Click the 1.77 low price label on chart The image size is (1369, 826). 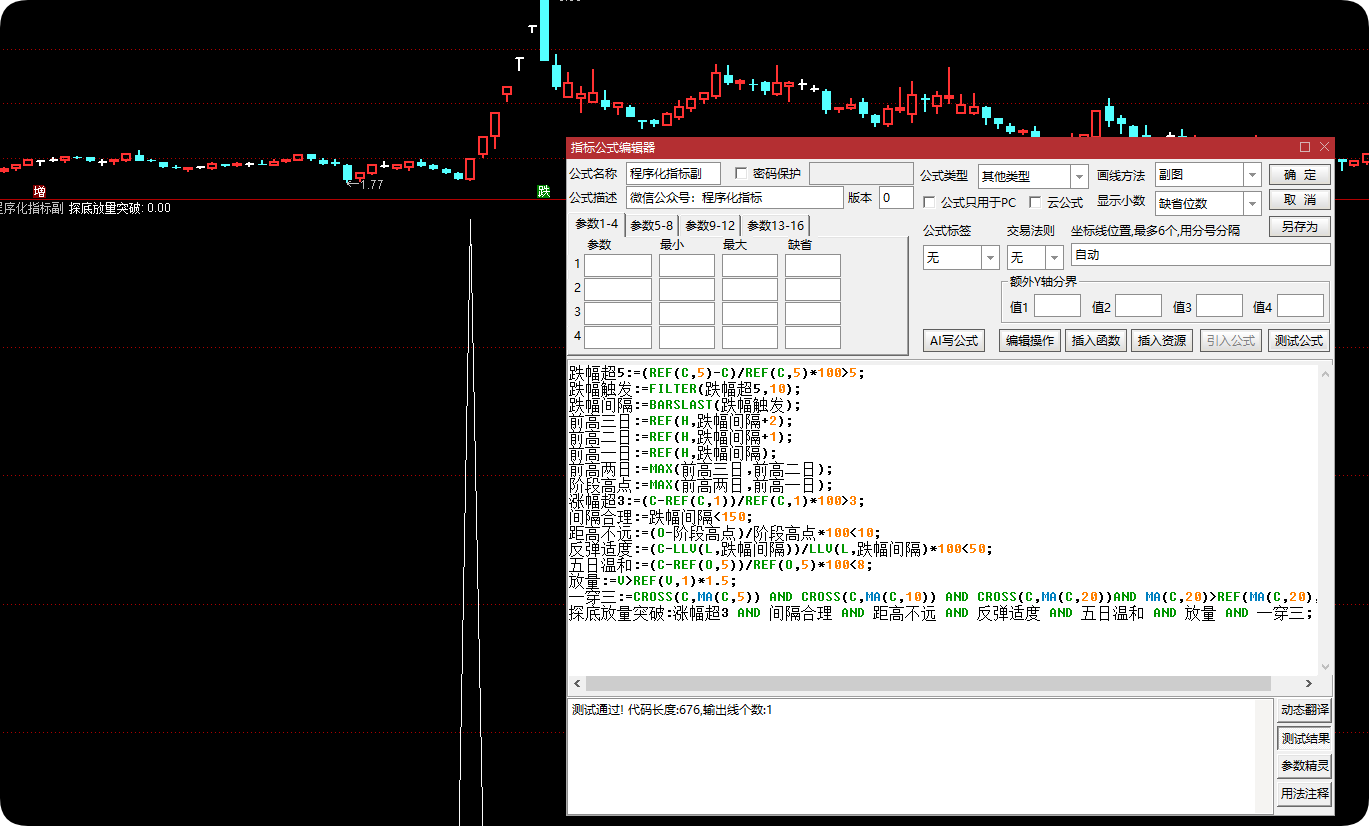(365, 184)
